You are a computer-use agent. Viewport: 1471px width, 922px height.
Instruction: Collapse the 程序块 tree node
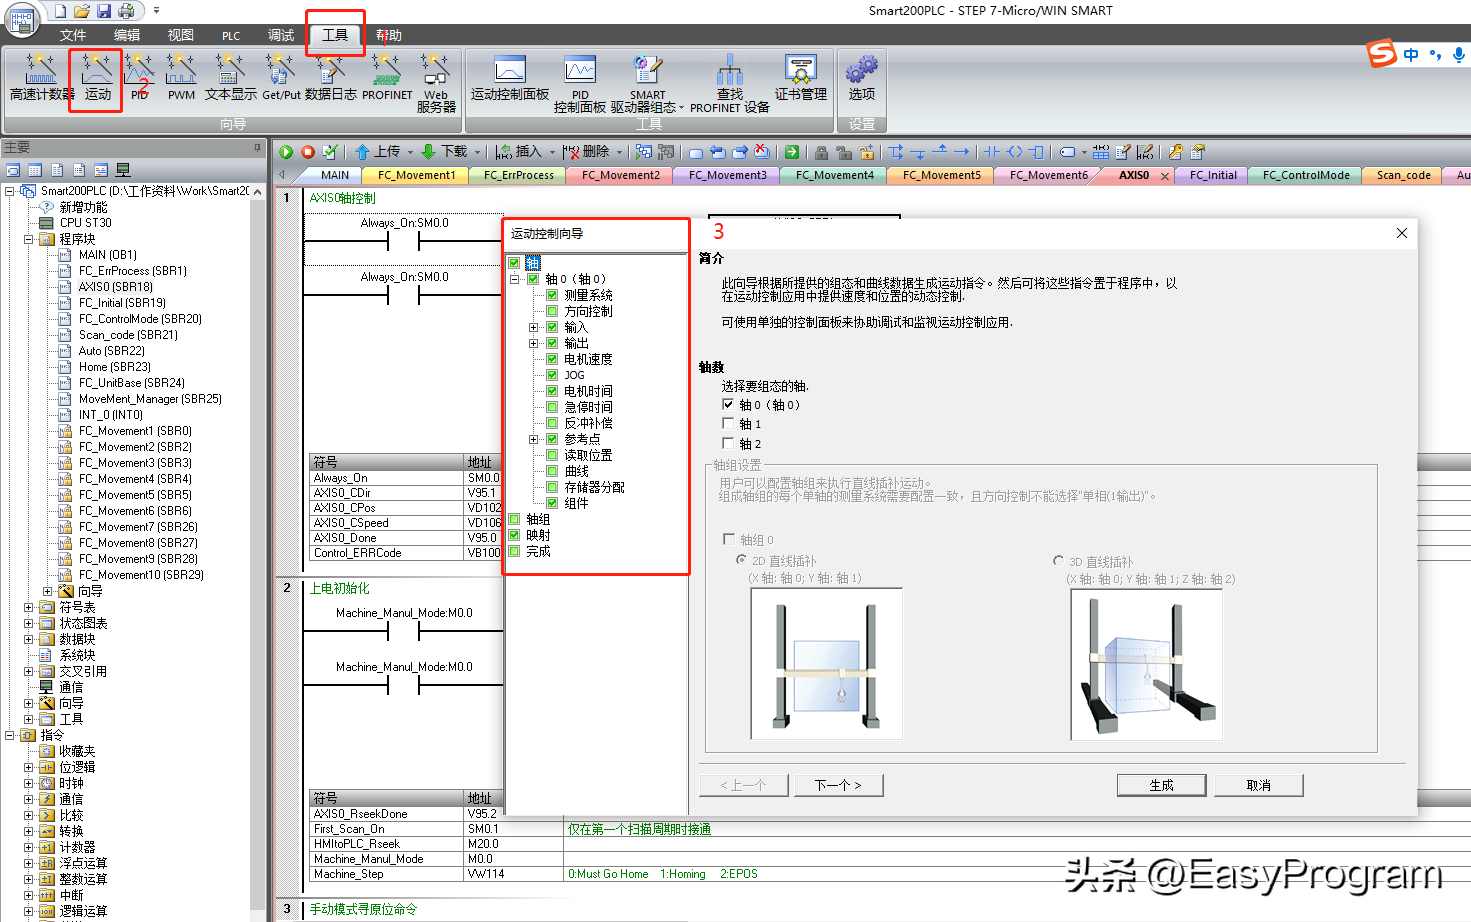click(29, 239)
